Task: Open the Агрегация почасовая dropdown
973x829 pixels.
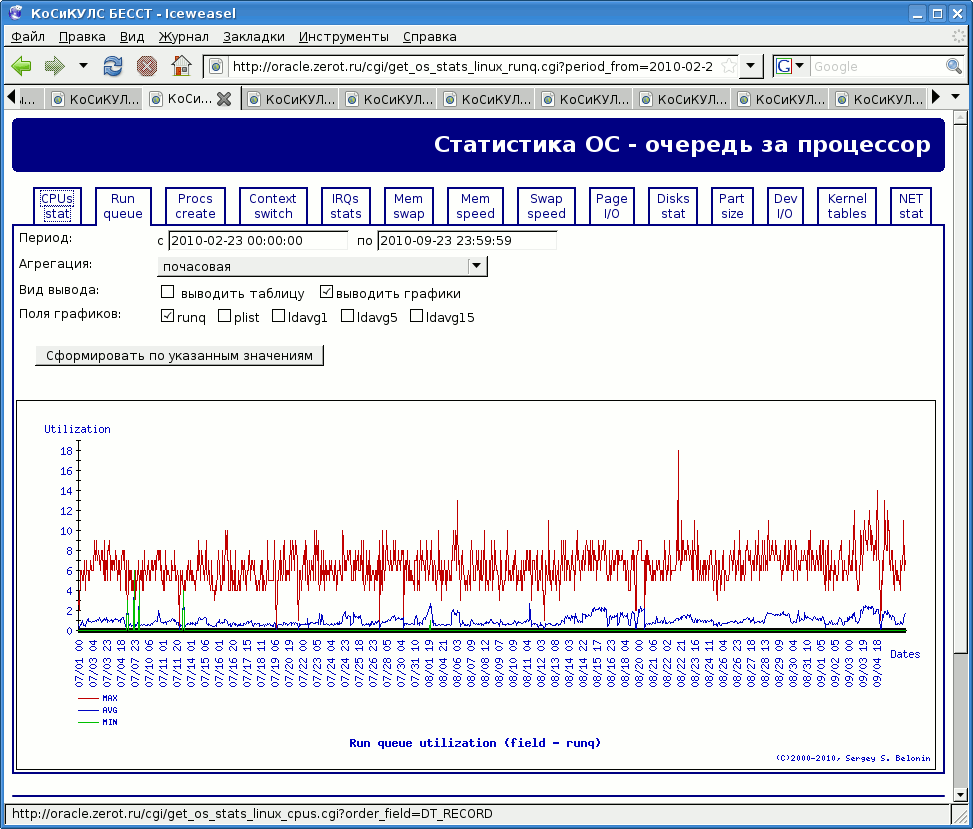Action: tap(323, 266)
